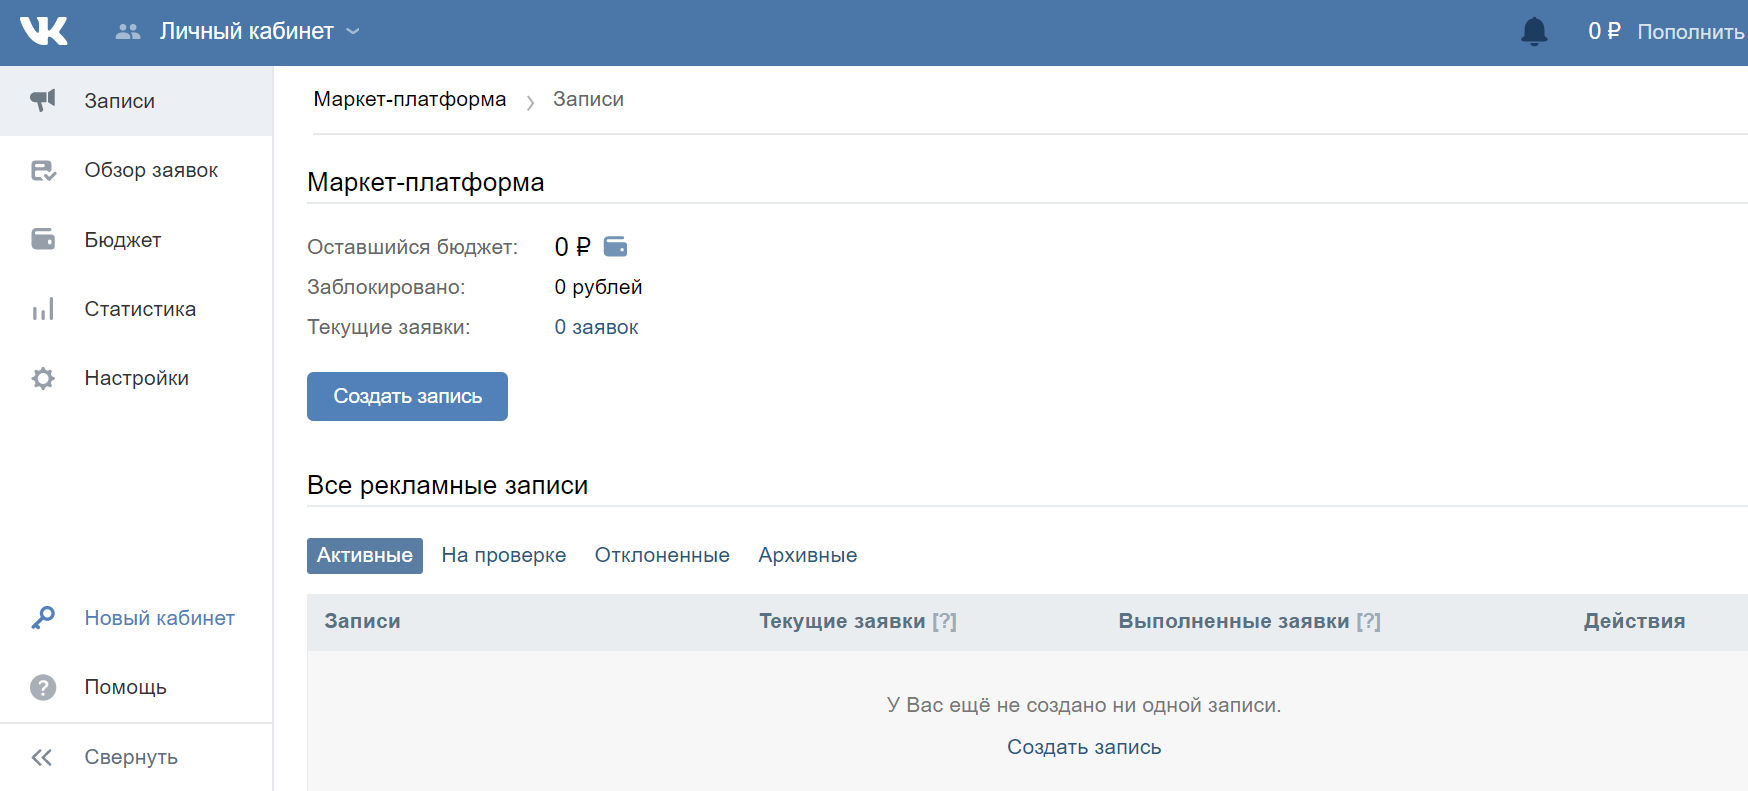Screen dimensions: 1748x791
Task: Click the double chevron collapse icon
Action: coord(42,757)
